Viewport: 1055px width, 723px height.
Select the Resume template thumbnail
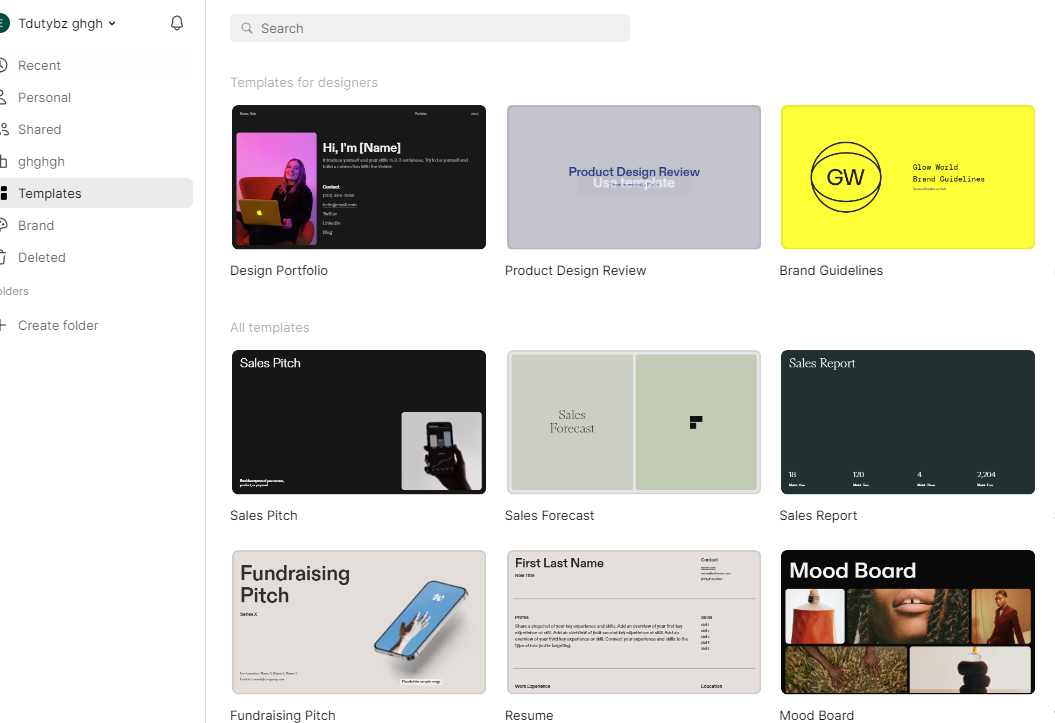(x=633, y=621)
